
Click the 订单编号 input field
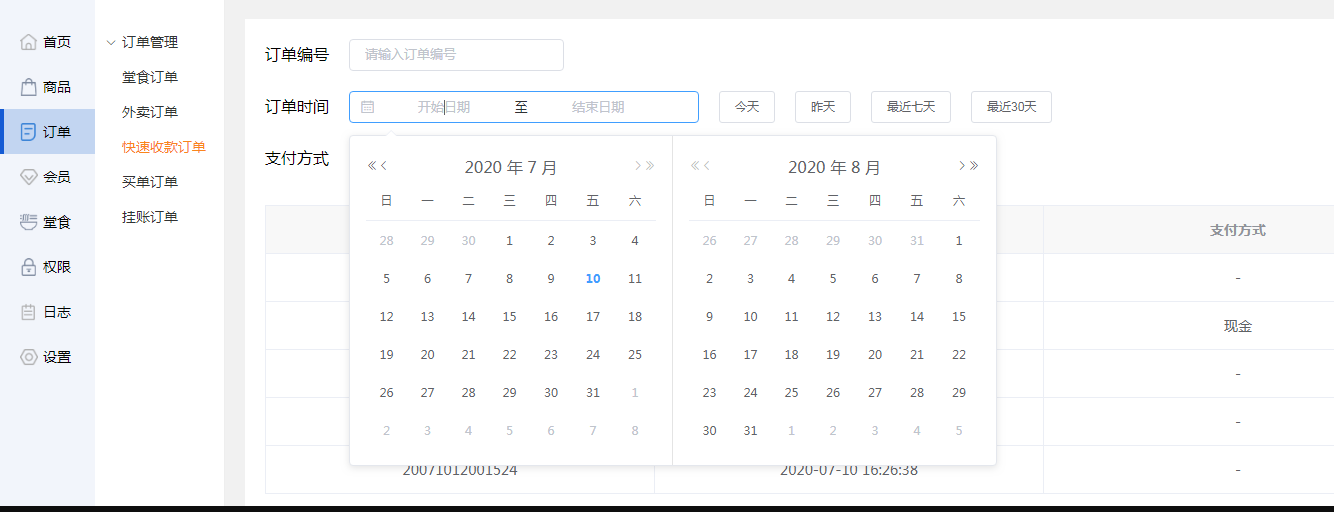coord(456,55)
